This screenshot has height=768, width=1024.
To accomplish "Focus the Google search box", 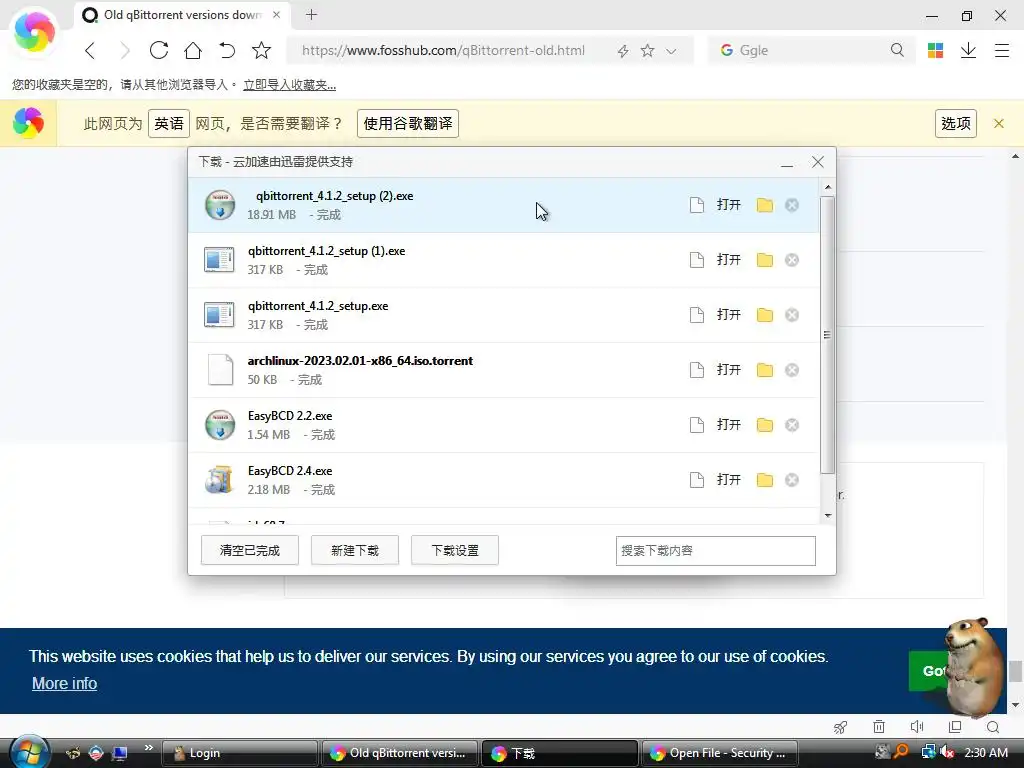I will pyautogui.click(x=810, y=50).
